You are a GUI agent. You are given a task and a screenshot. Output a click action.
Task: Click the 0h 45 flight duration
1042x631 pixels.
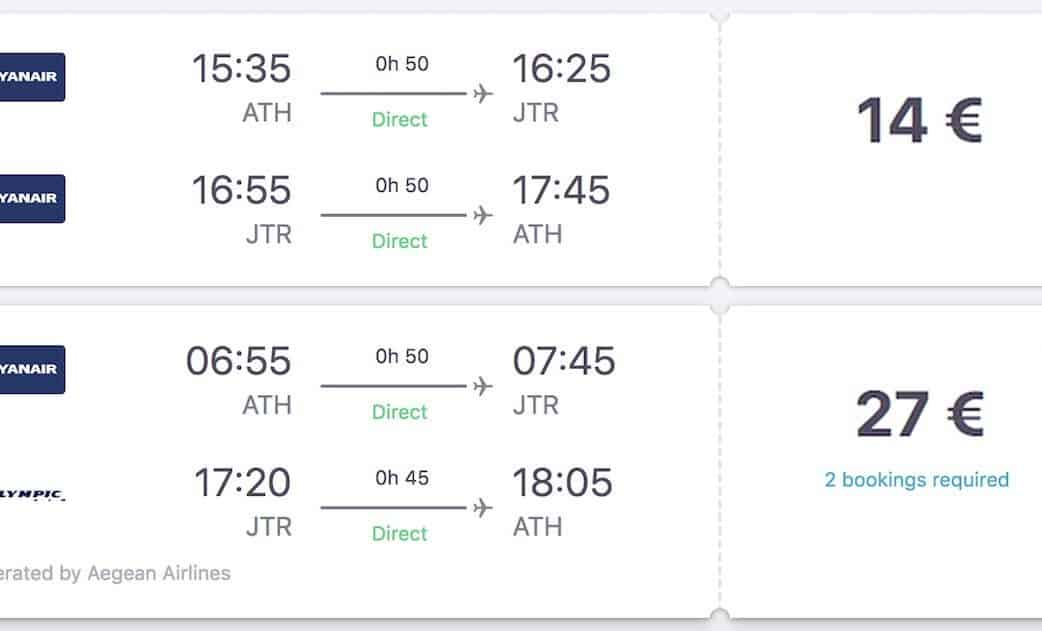tap(402, 479)
